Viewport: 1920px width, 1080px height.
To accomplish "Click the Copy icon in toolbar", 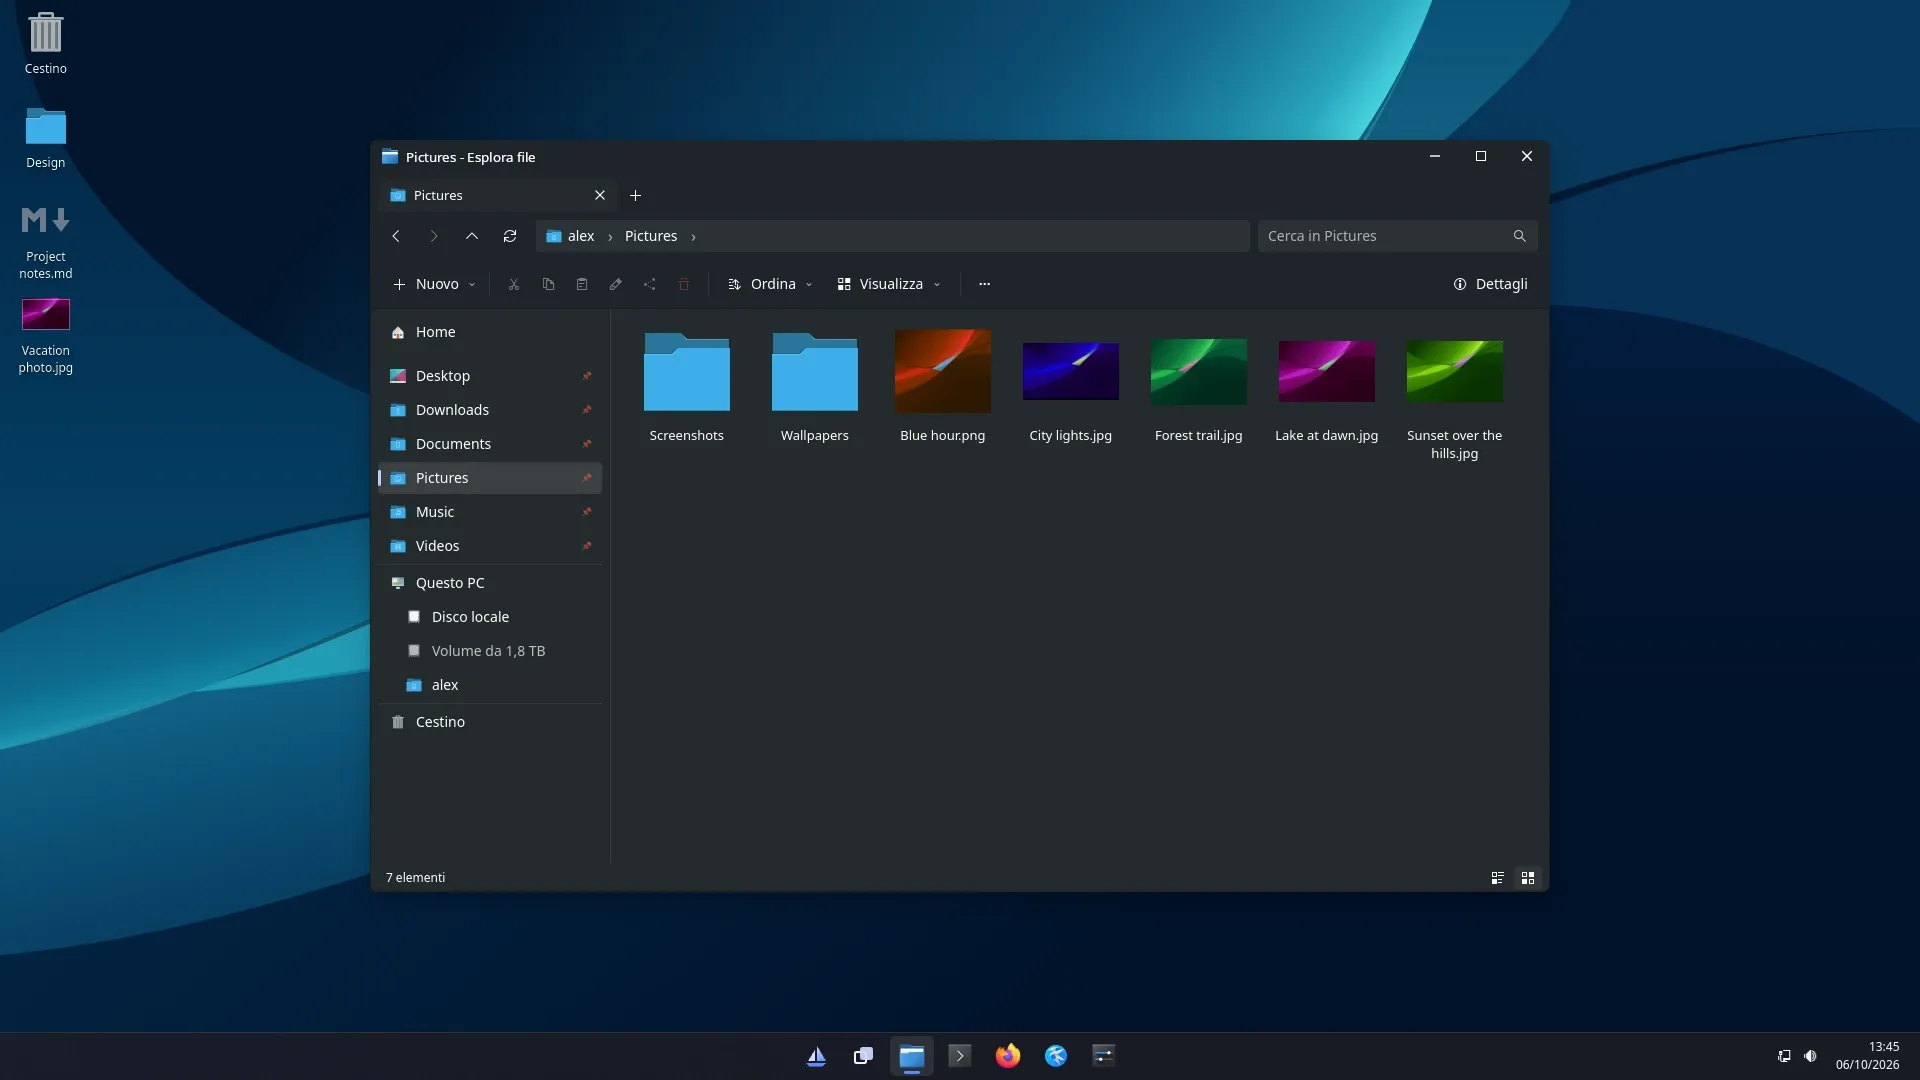I will (x=548, y=284).
